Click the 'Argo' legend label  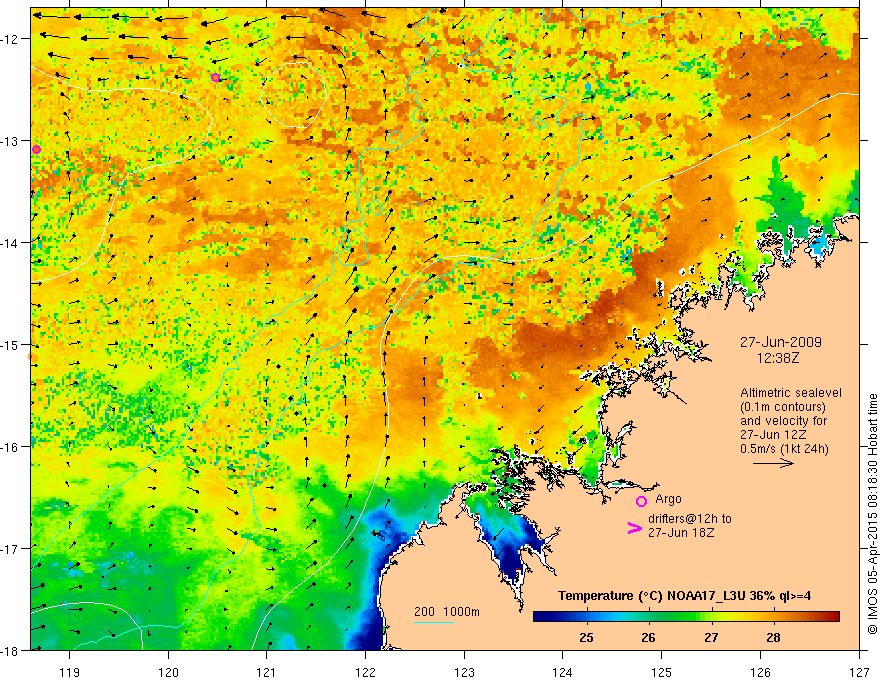tap(668, 499)
